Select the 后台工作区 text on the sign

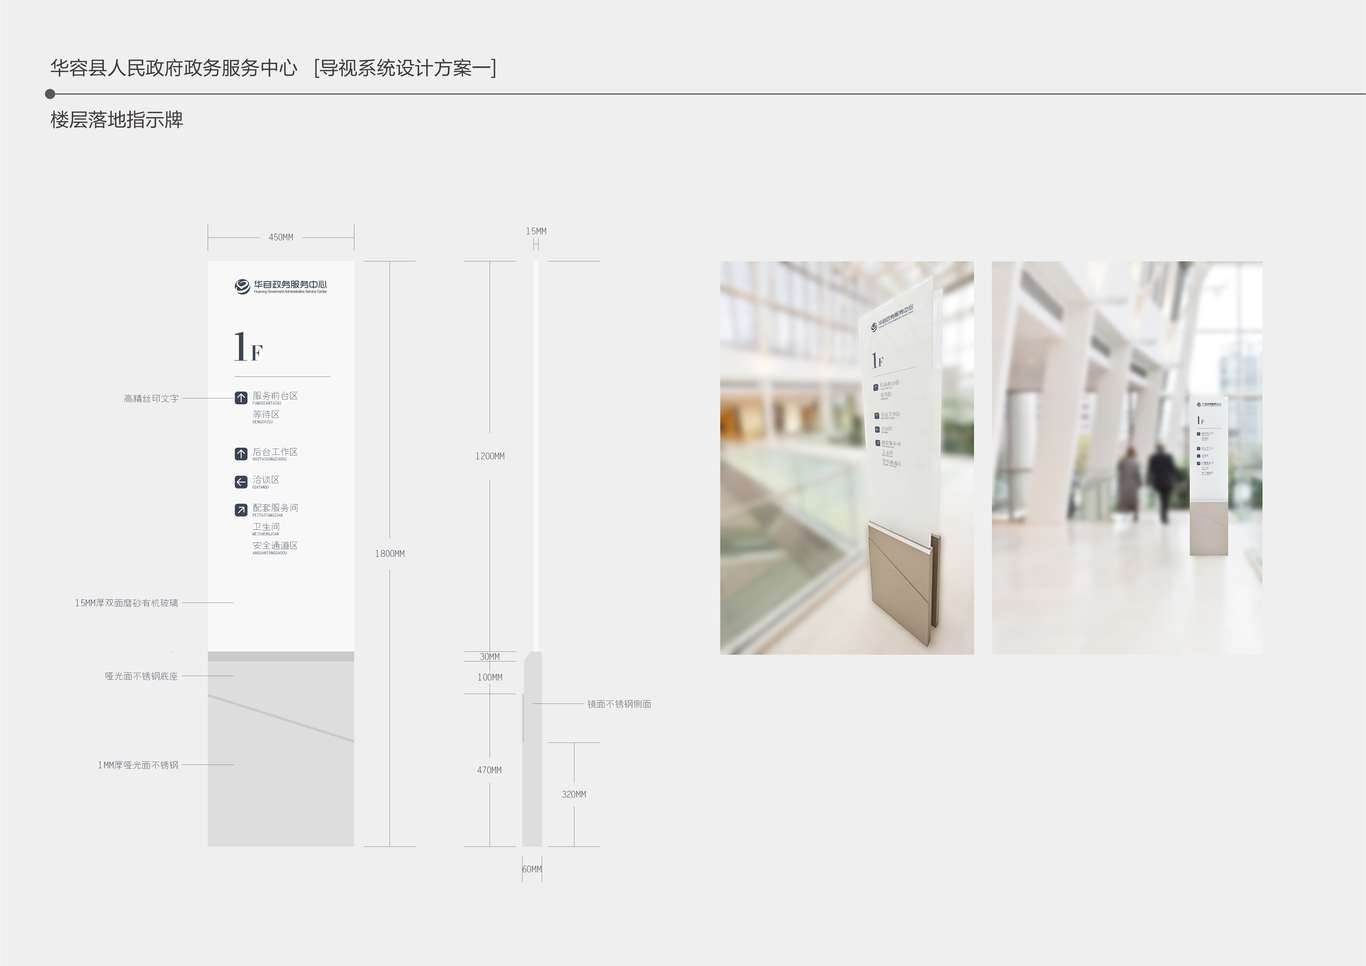275,452
